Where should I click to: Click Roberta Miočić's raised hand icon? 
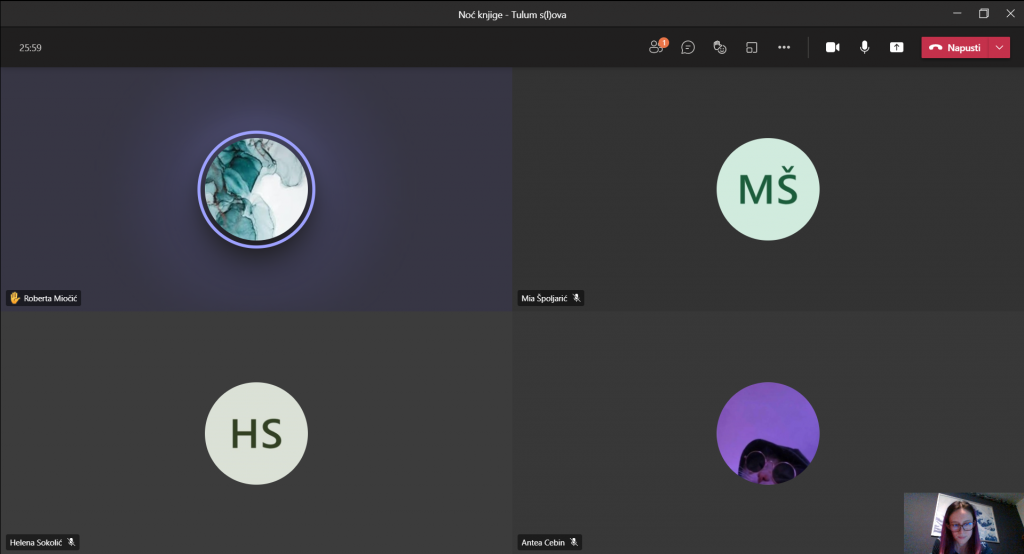tap(14, 298)
